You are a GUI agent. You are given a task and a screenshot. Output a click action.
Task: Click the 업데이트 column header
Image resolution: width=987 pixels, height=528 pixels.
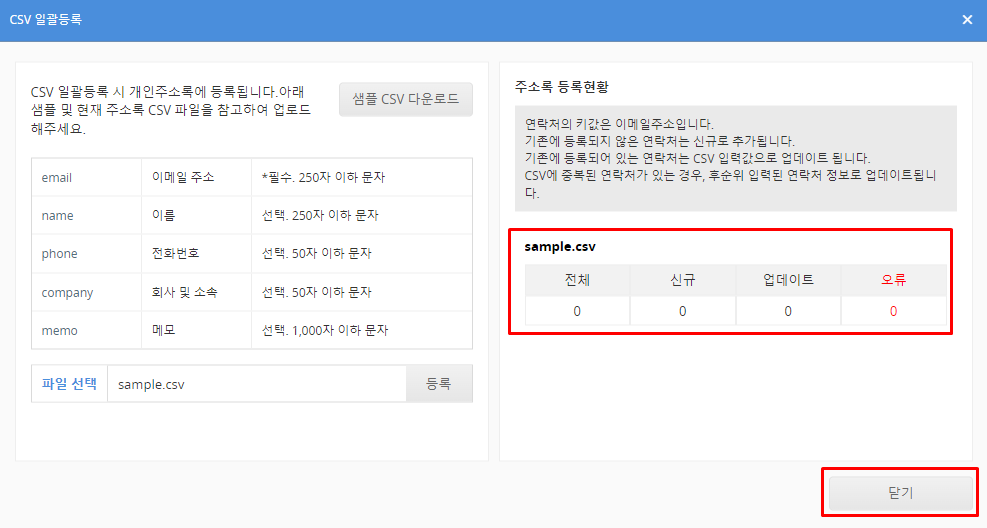point(788,280)
